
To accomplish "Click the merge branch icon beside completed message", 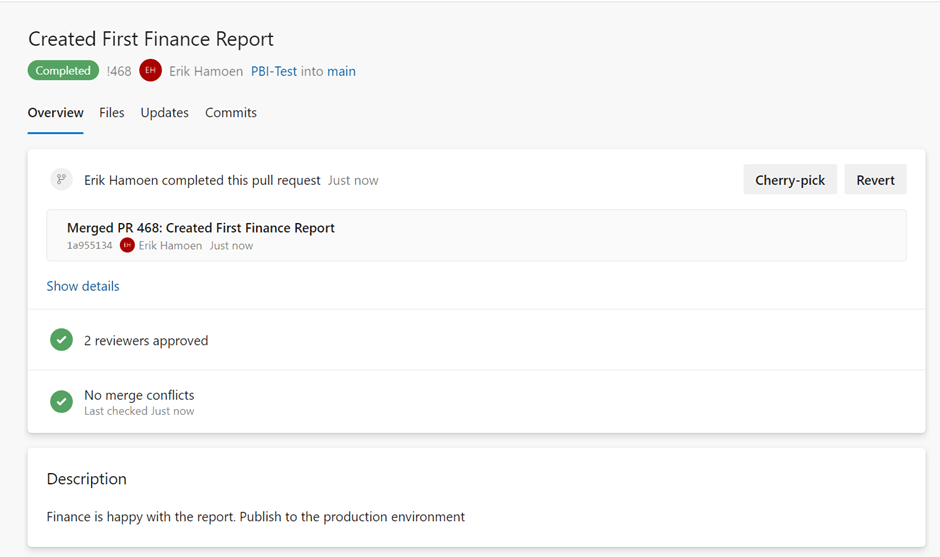I will [61, 179].
